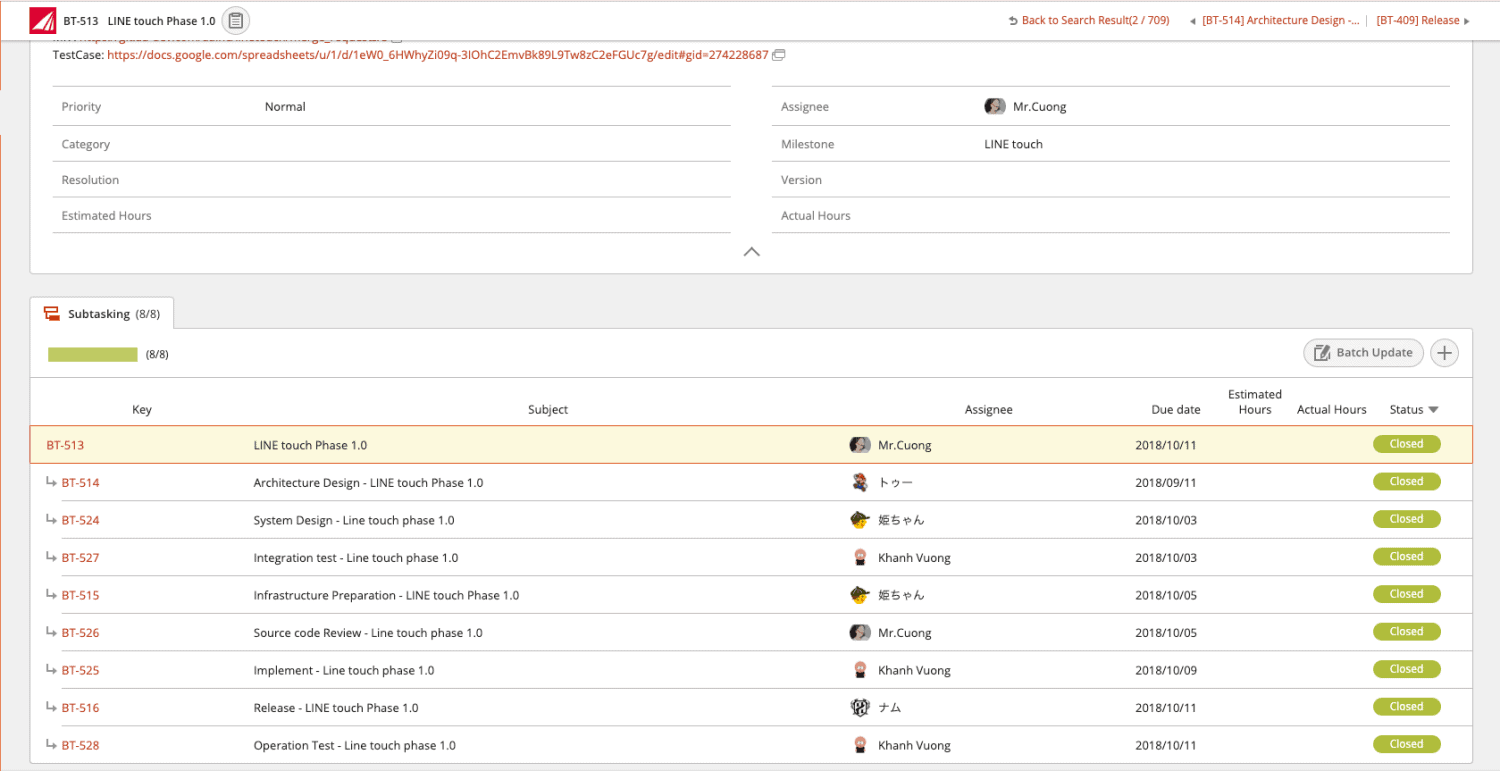Click avatar in BT-516 row
The height and width of the screenshot is (771, 1500).
point(860,708)
